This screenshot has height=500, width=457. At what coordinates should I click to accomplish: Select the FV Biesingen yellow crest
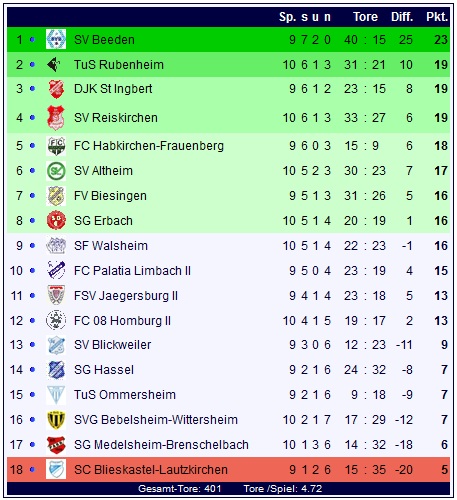(56, 196)
